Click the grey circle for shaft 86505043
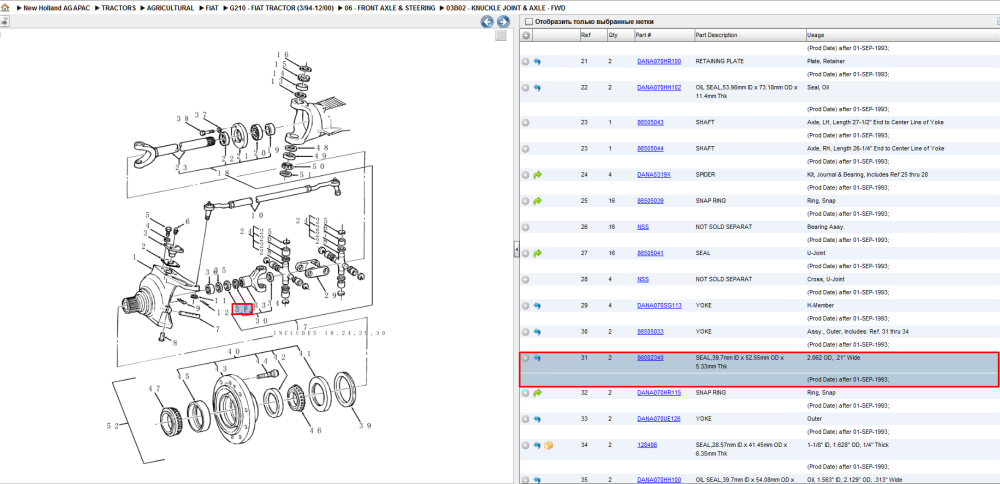Image resolution: width=1000 pixels, height=484 pixels. pyautogui.click(x=526, y=122)
